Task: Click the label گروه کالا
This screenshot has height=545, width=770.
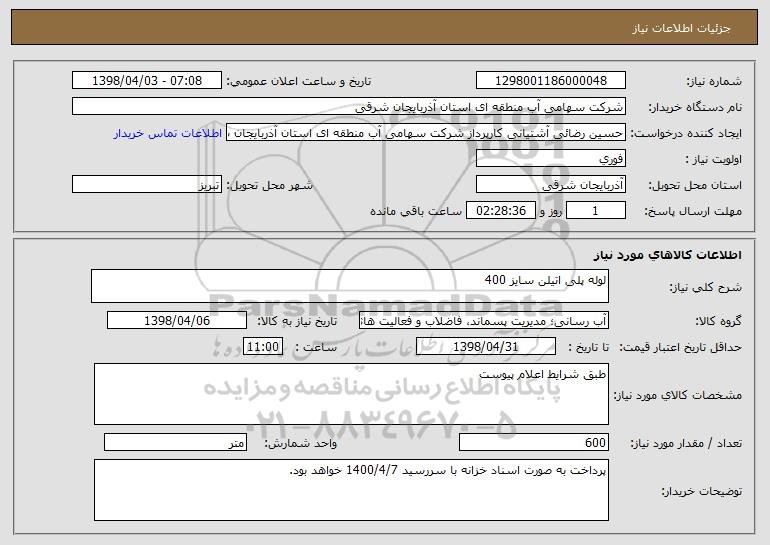Action: coord(719,321)
